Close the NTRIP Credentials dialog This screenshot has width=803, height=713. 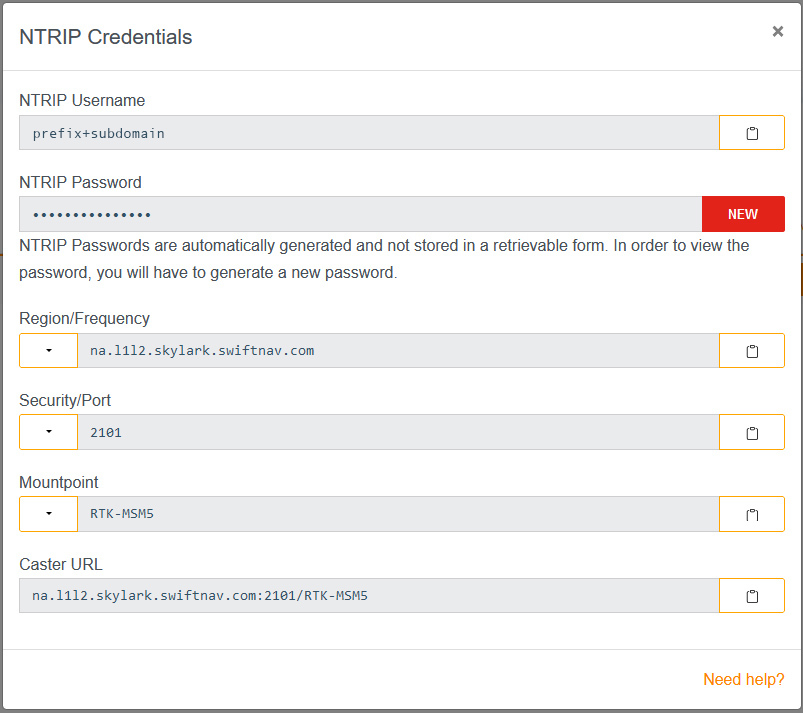(x=777, y=32)
